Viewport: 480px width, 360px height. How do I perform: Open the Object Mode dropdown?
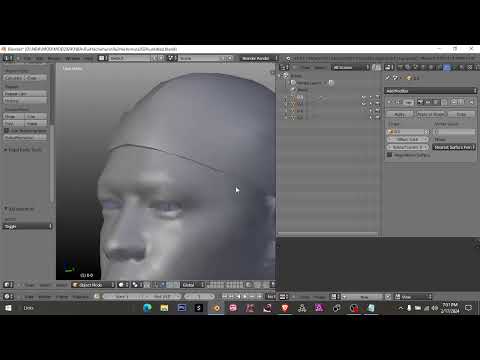point(93,285)
